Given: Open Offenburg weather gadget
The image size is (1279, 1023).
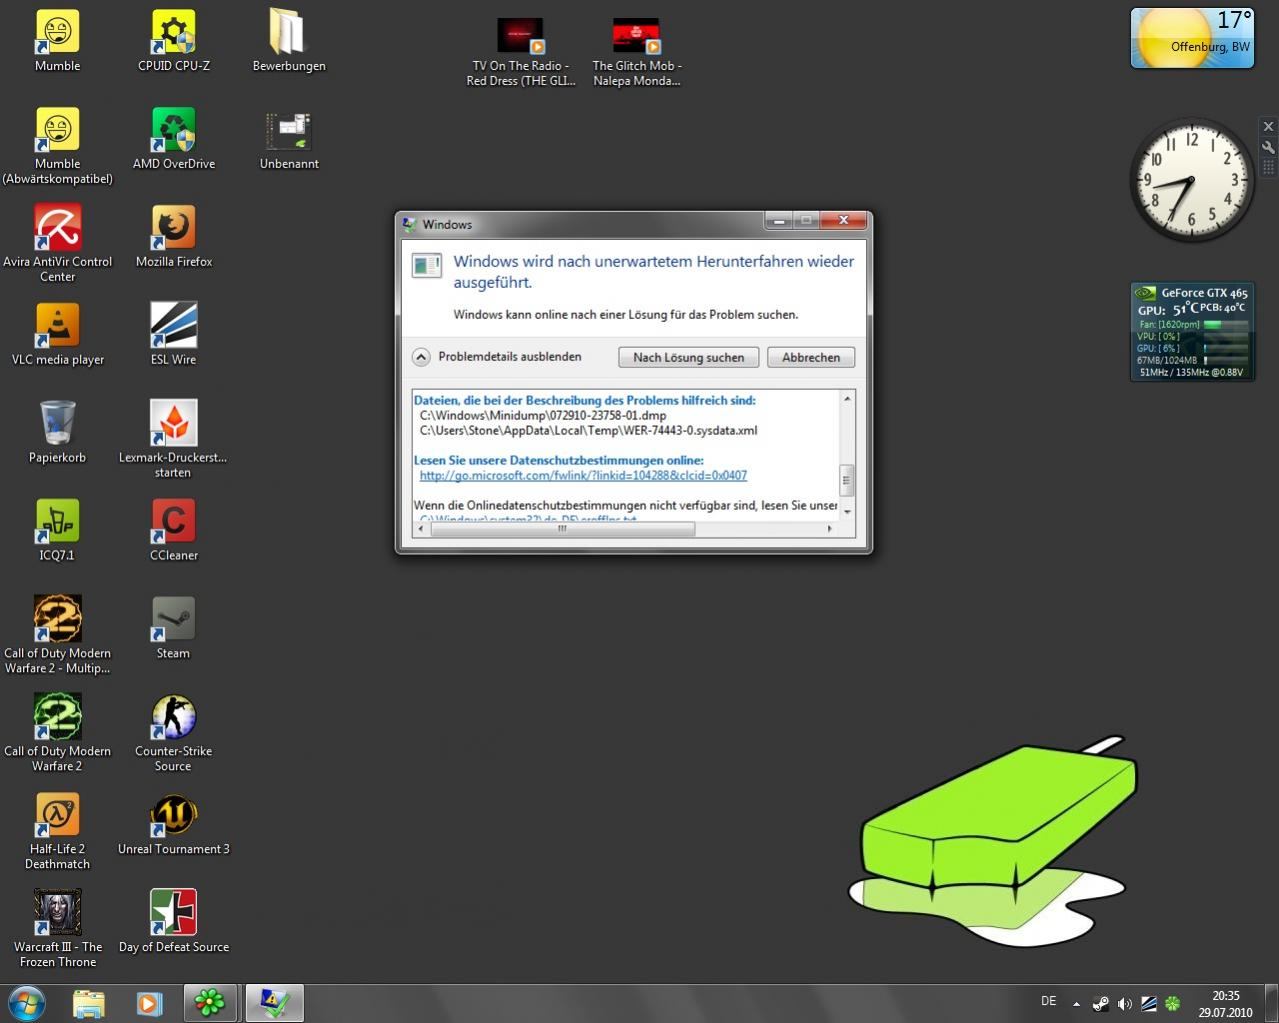Looking at the screenshot, I should [1192, 38].
